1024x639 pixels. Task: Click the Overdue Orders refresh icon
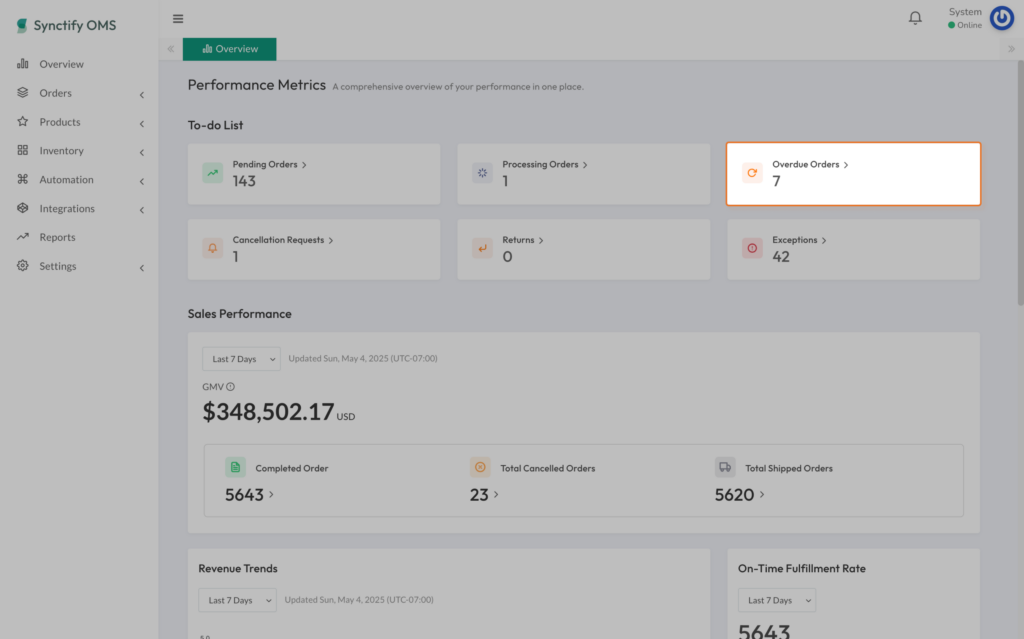752,172
